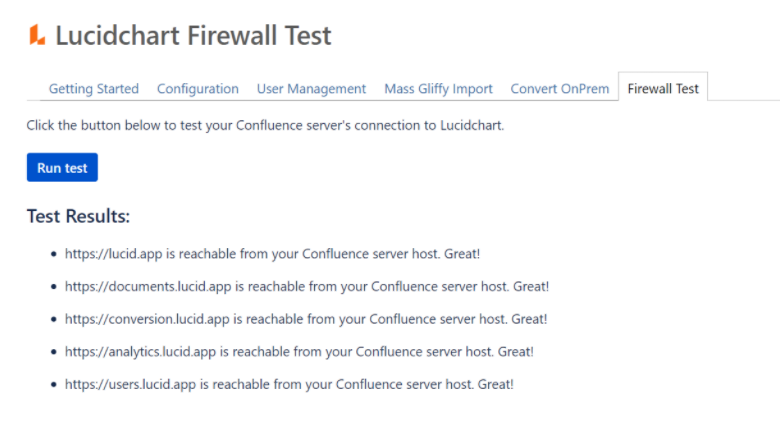Open the Getting Started tab
The width and height of the screenshot is (781, 423).
pos(94,88)
